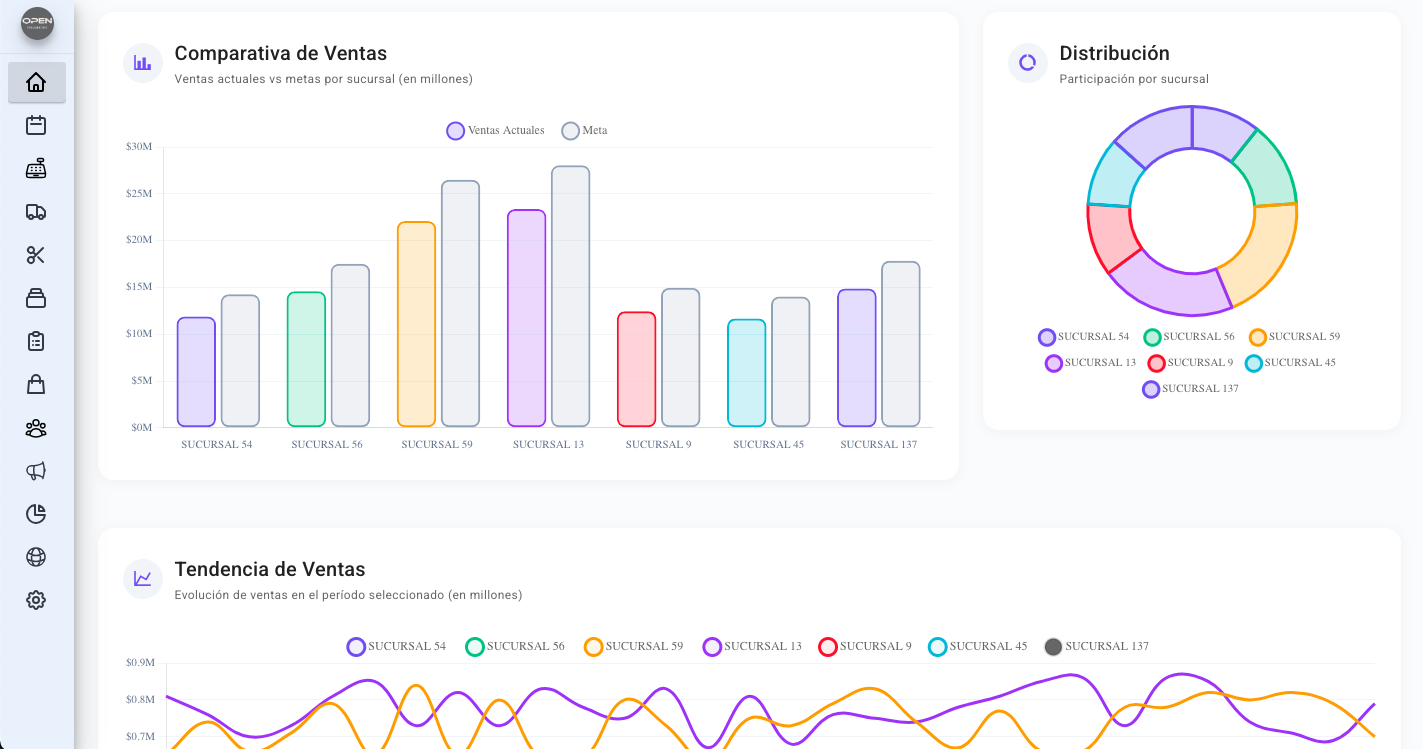
Task: Select the delivery truck icon
Action: [36, 211]
